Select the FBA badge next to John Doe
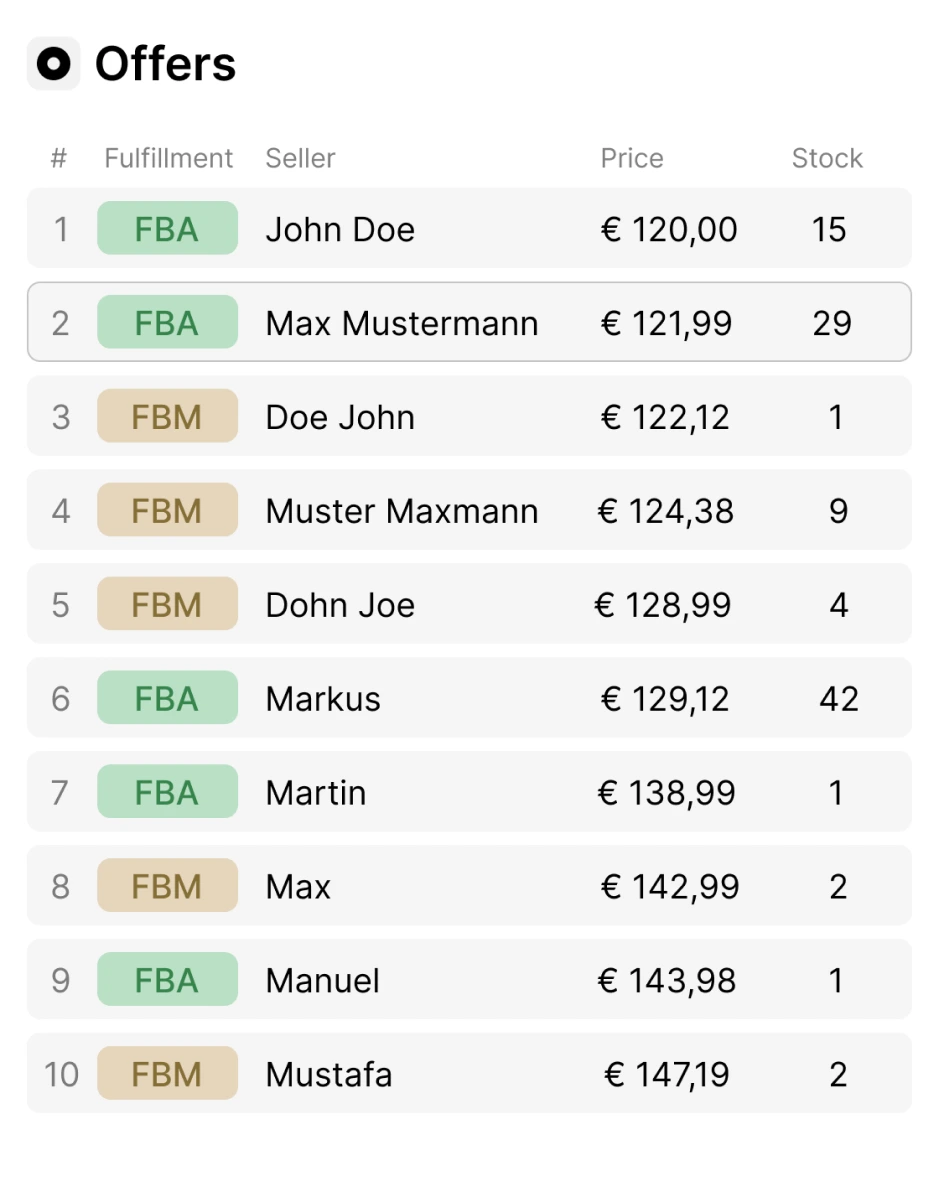Viewport: 939px width, 1180px height. click(166, 229)
